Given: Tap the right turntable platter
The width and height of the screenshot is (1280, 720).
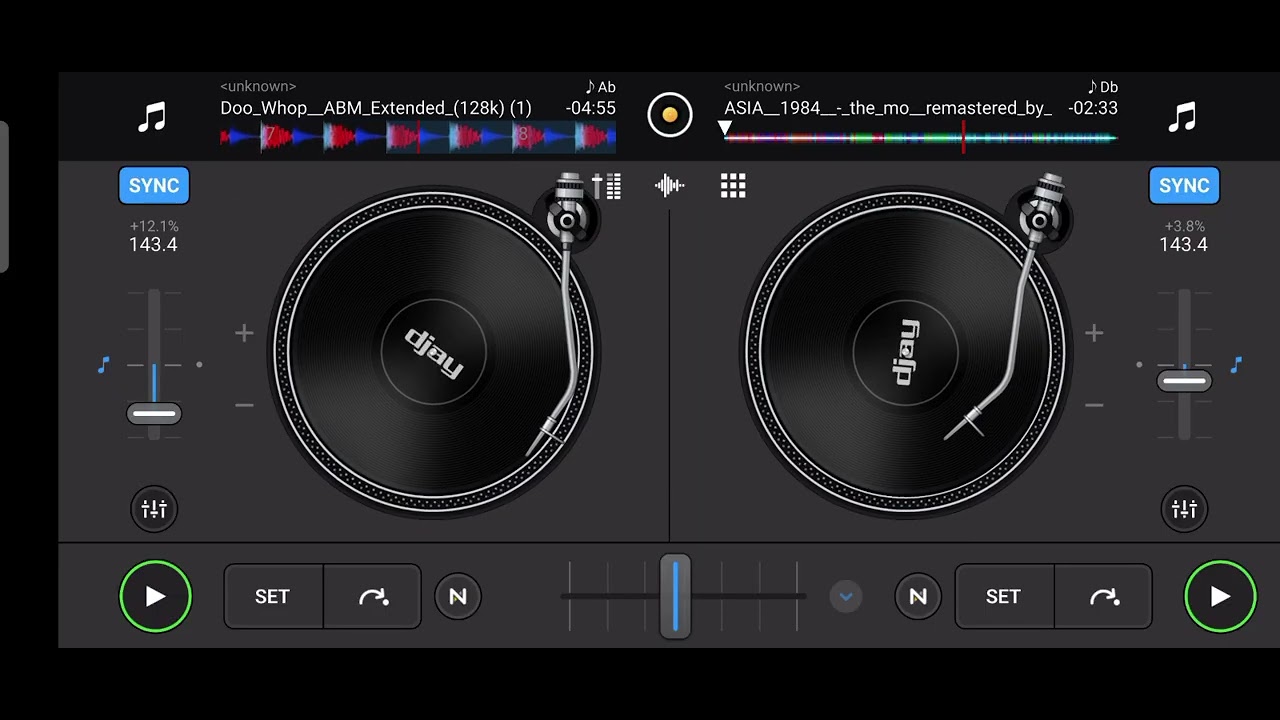Looking at the screenshot, I should pyautogui.click(x=905, y=352).
